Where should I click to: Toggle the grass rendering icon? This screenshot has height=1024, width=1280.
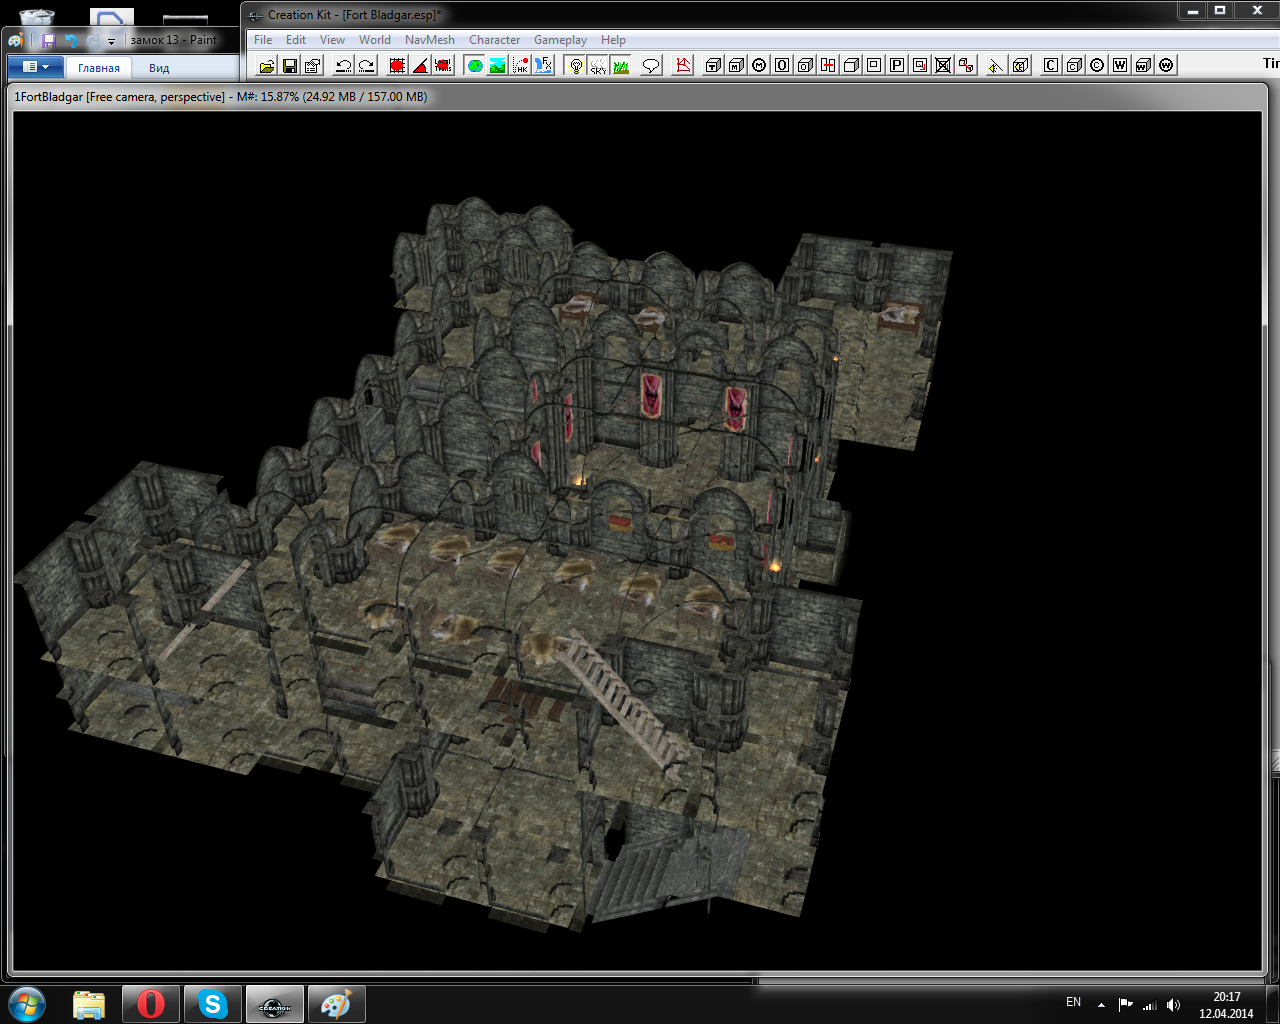(x=621, y=65)
